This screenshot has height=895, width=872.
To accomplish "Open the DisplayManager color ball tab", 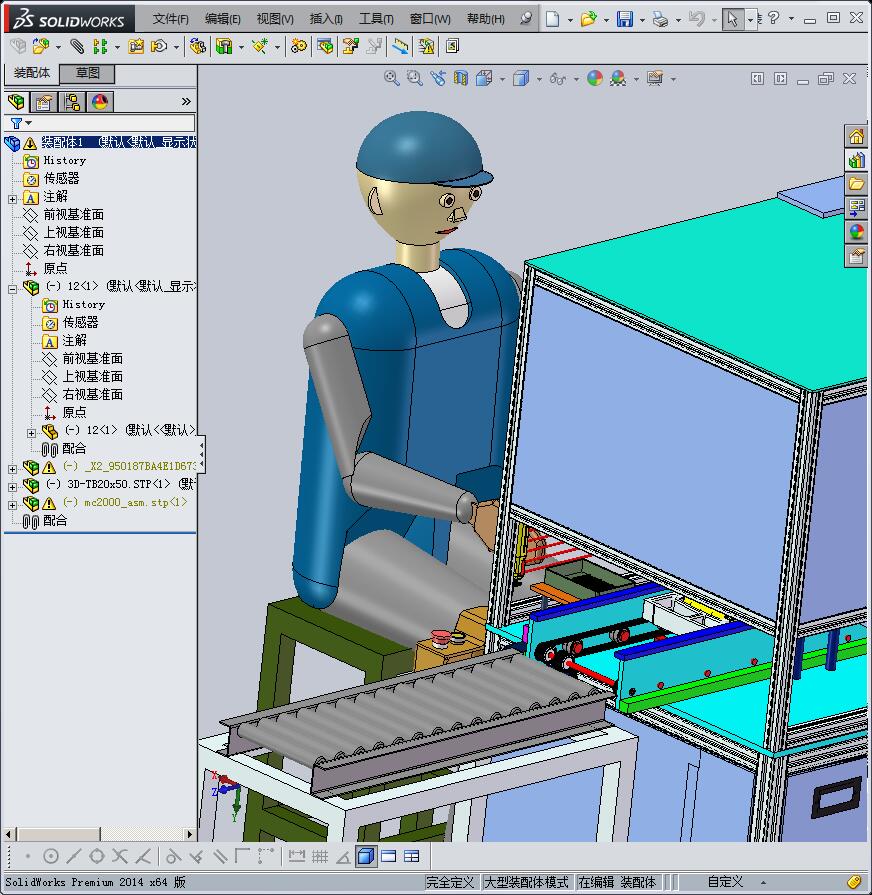I will tap(100, 102).
